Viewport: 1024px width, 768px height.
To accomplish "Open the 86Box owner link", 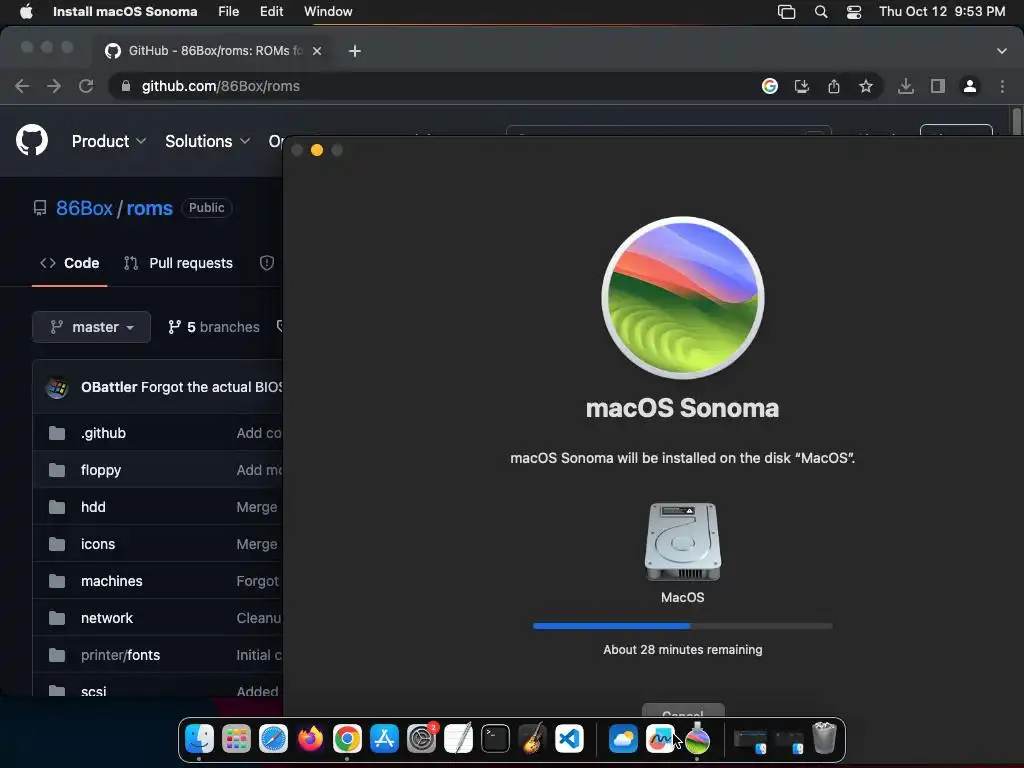I will [84, 208].
